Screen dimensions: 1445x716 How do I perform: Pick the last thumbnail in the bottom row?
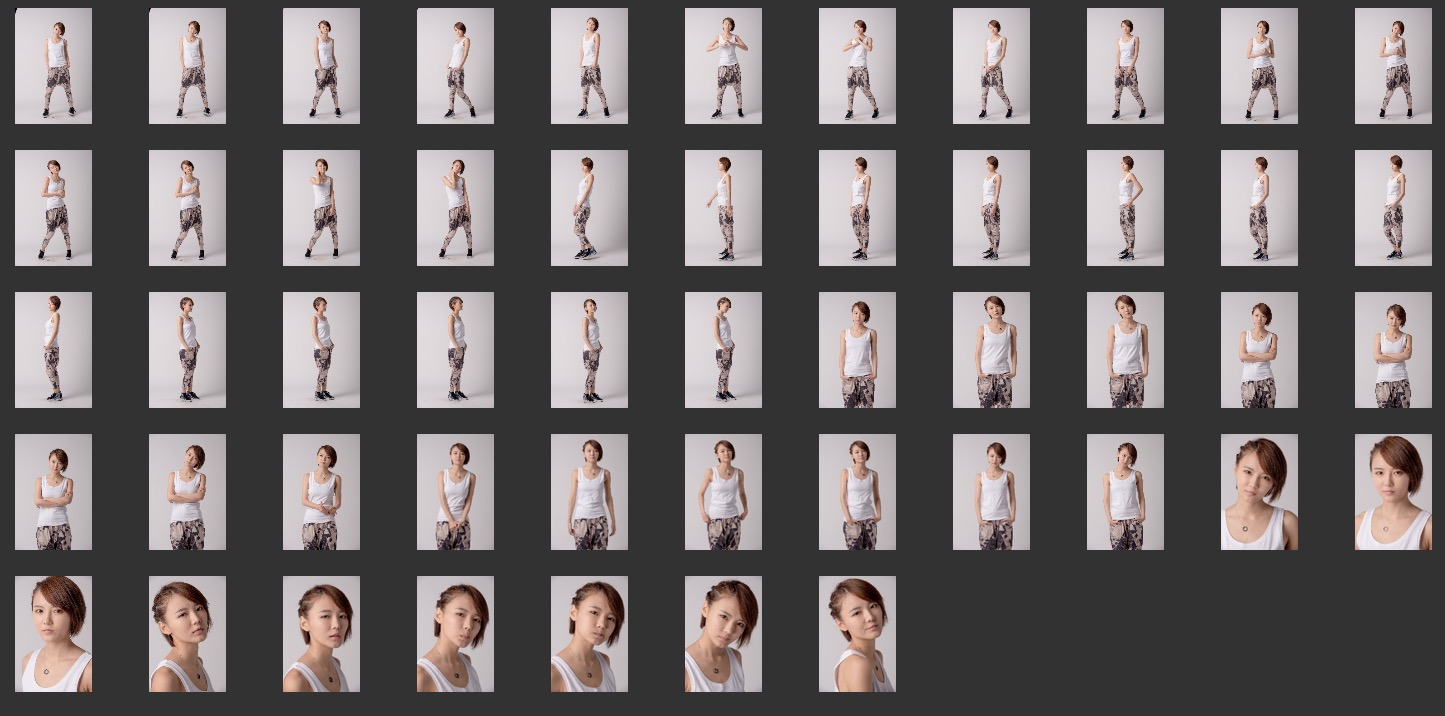click(x=857, y=634)
